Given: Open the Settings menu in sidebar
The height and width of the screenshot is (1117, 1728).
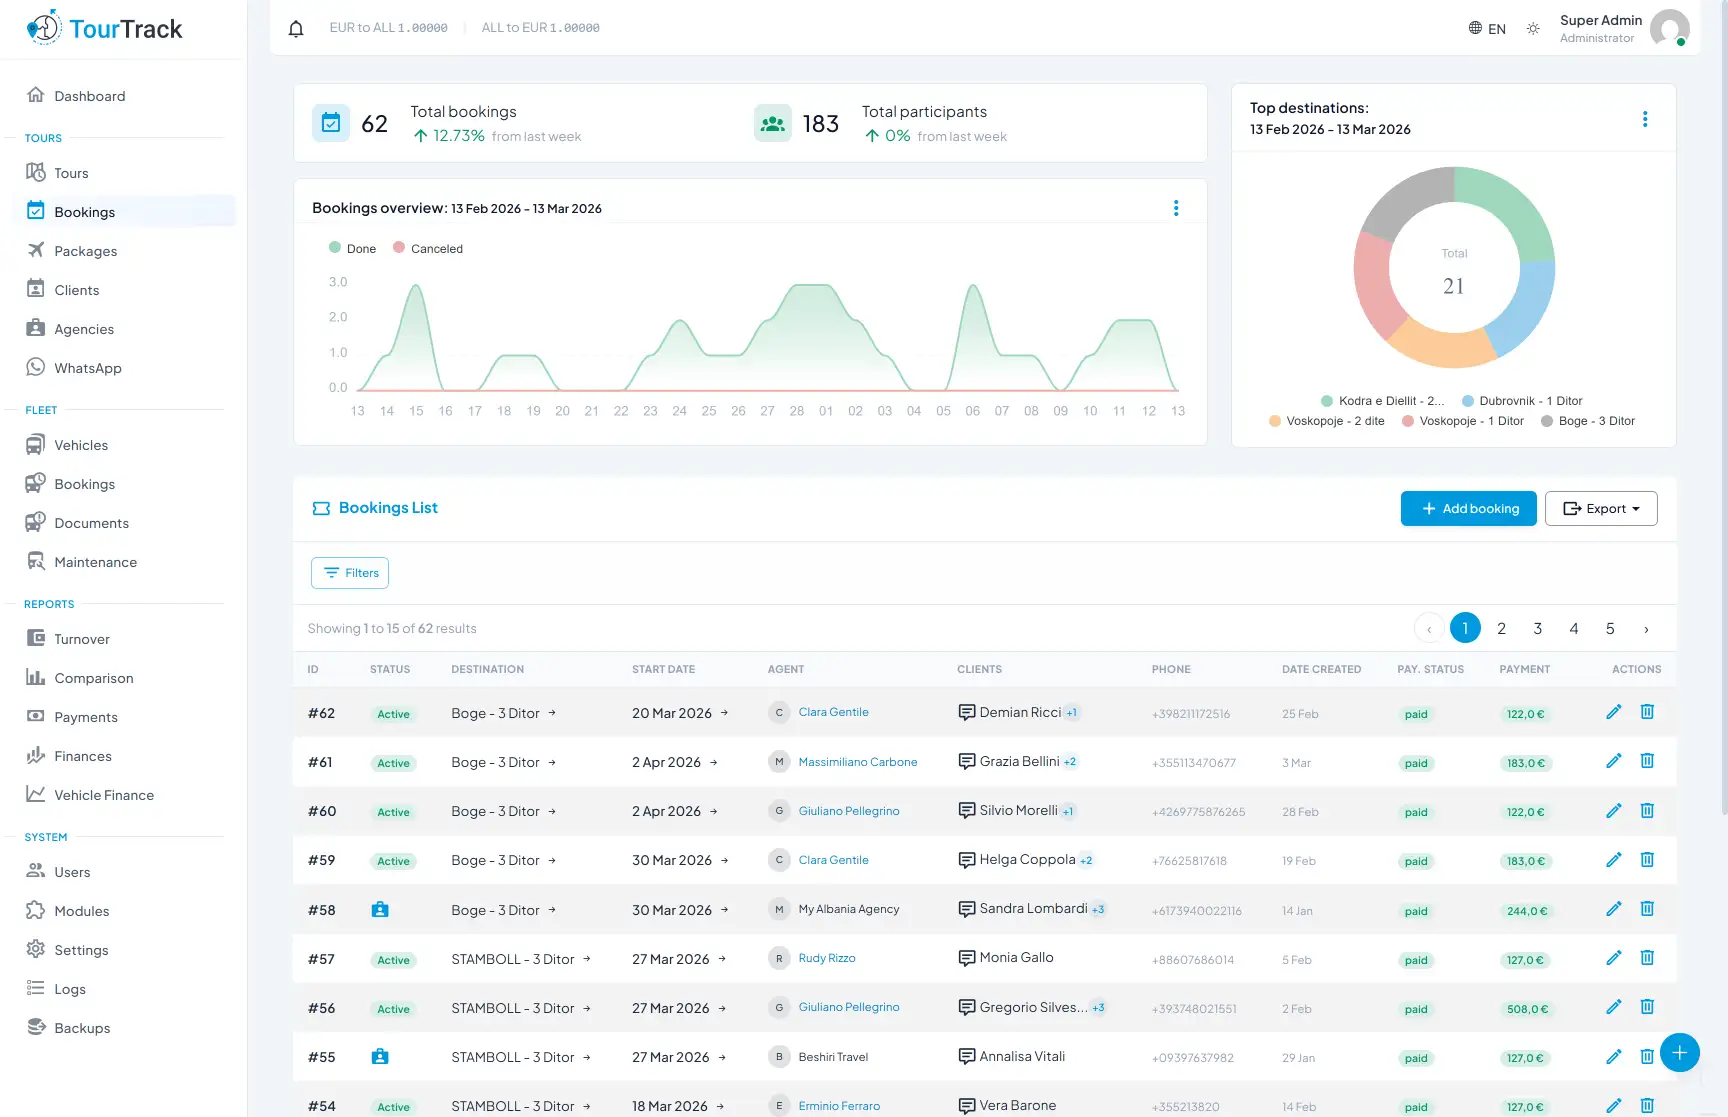Looking at the screenshot, I should tap(81, 950).
